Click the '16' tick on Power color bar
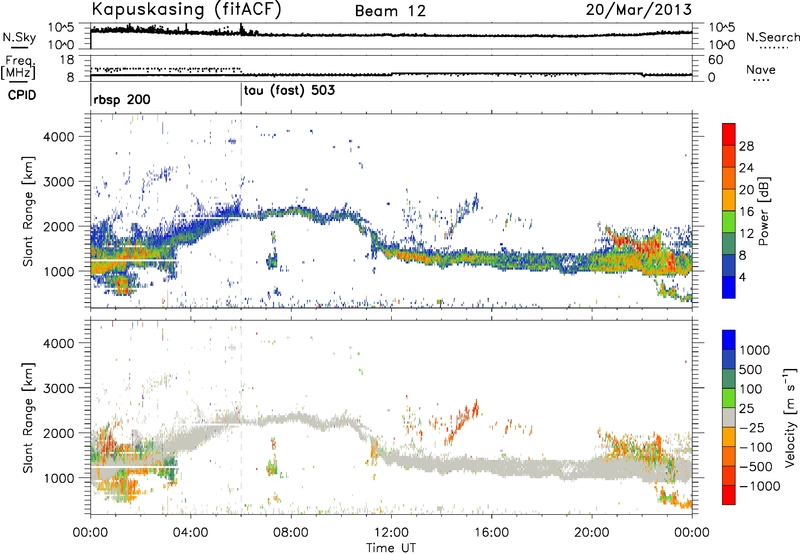 coord(746,212)
